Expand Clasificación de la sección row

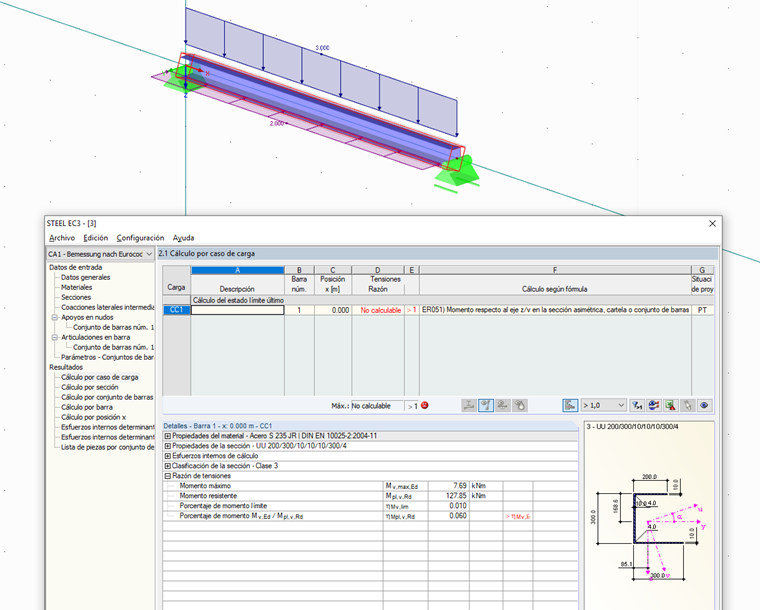[168, 466]
